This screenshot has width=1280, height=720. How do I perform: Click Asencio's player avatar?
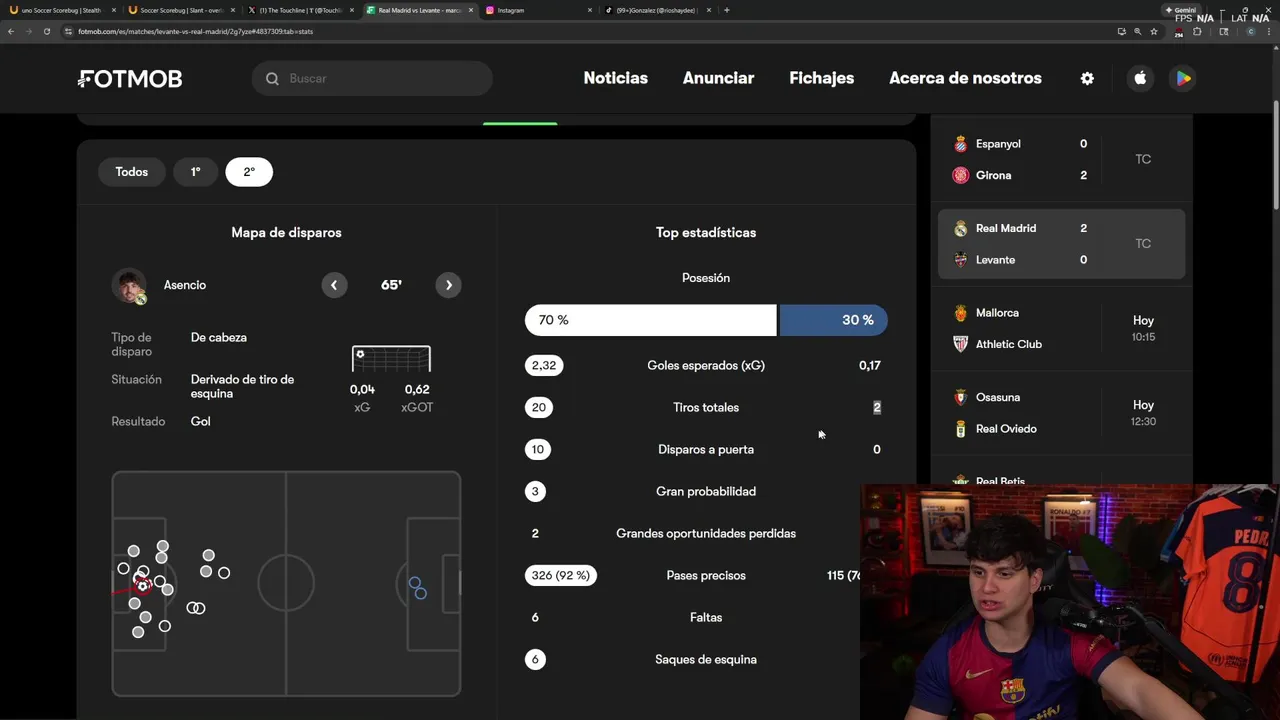(129, 286)
